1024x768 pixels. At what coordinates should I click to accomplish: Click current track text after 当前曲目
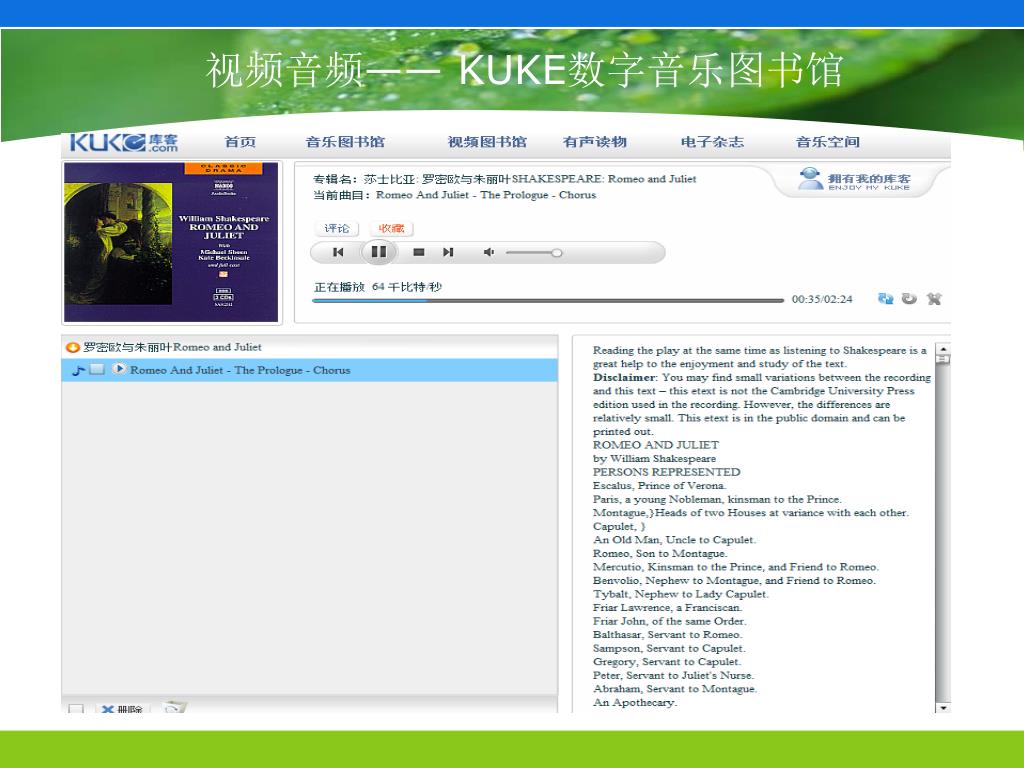click(x=486, y=195)
